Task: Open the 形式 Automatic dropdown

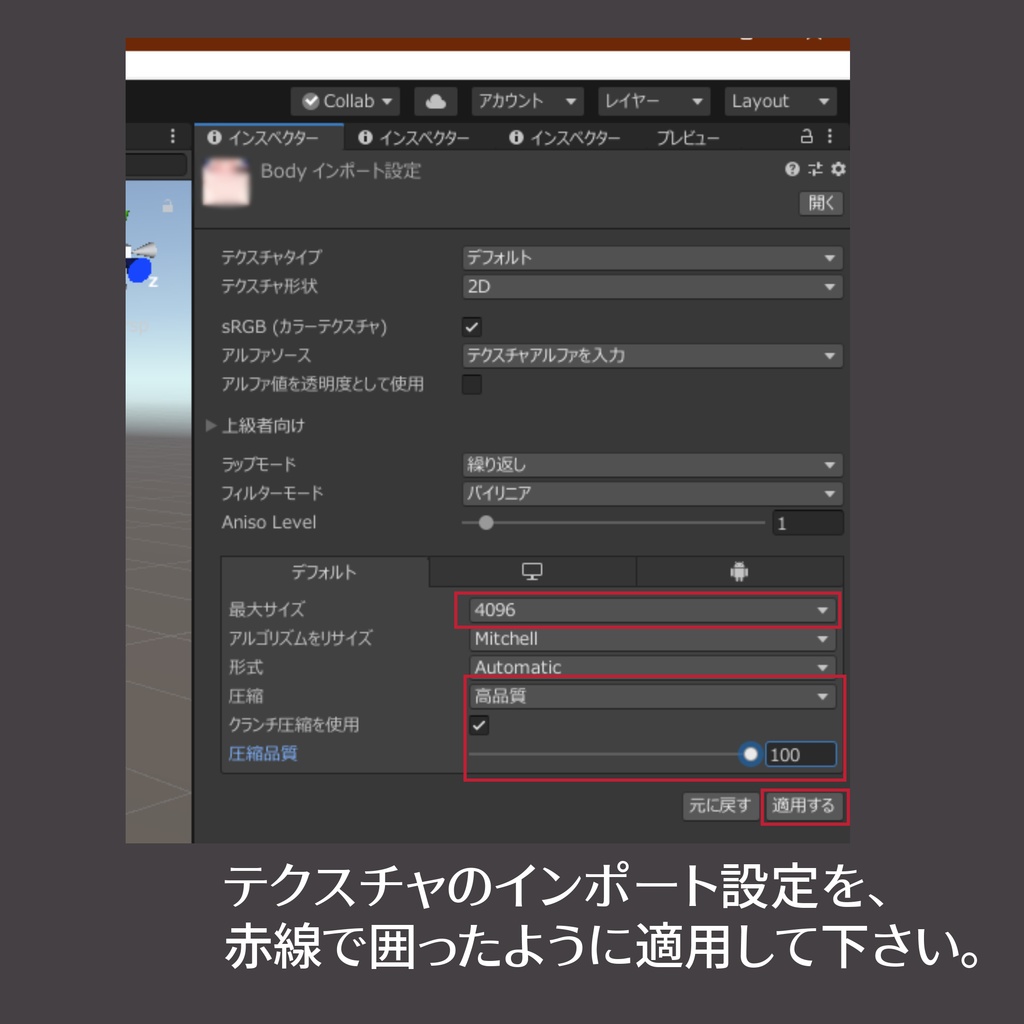Action: (x=652, y=667)
